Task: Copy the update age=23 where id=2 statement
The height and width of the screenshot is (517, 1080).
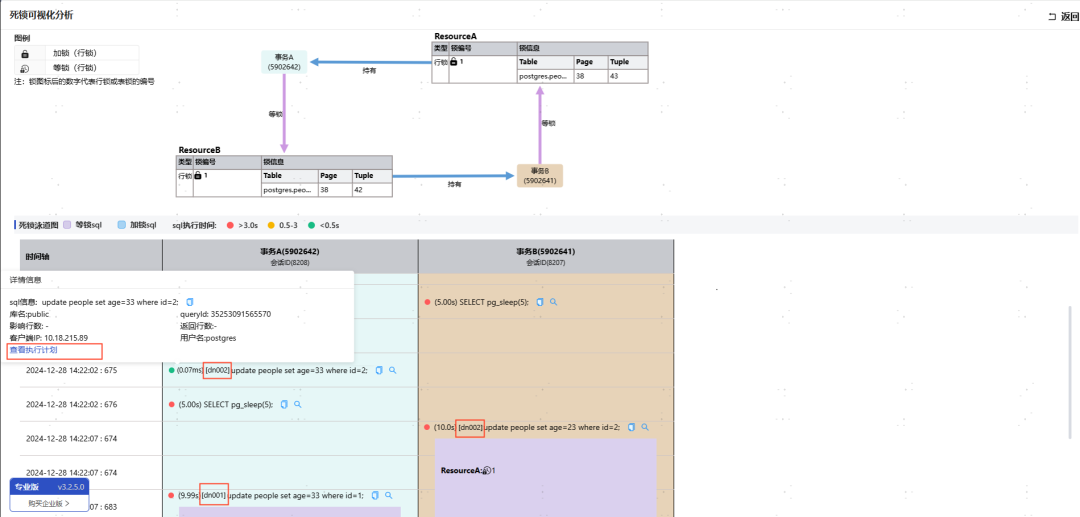Action: pyautogui.click(x=631, y=427)
